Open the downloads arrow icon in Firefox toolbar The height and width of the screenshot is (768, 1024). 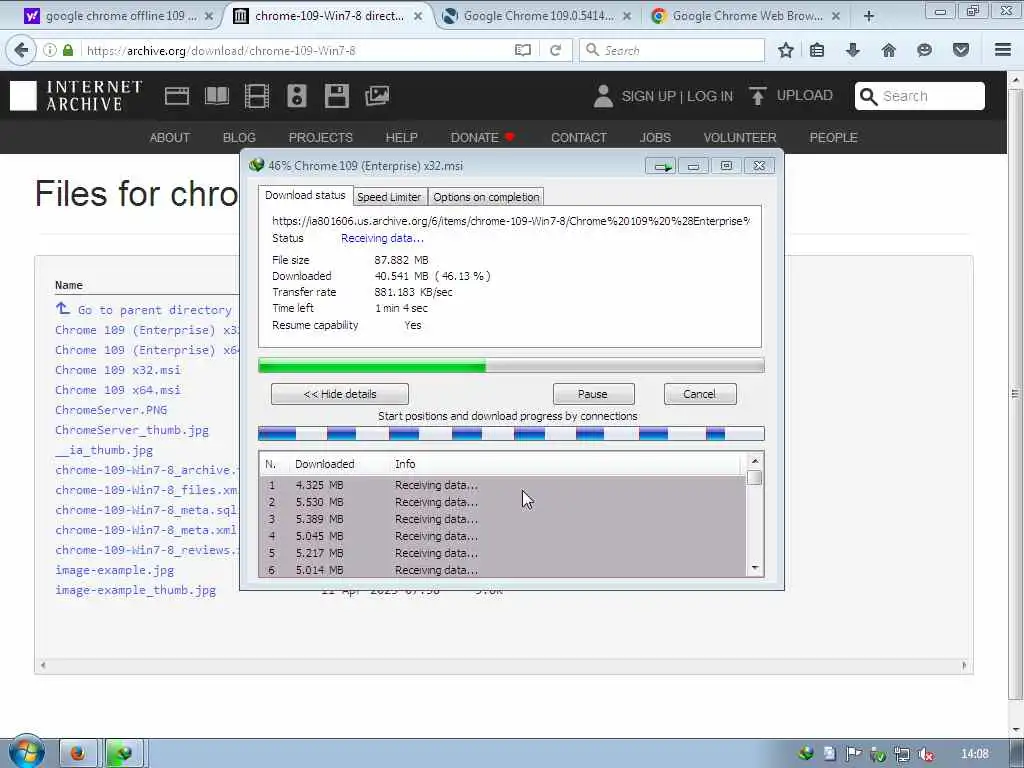tap(852, 50)
